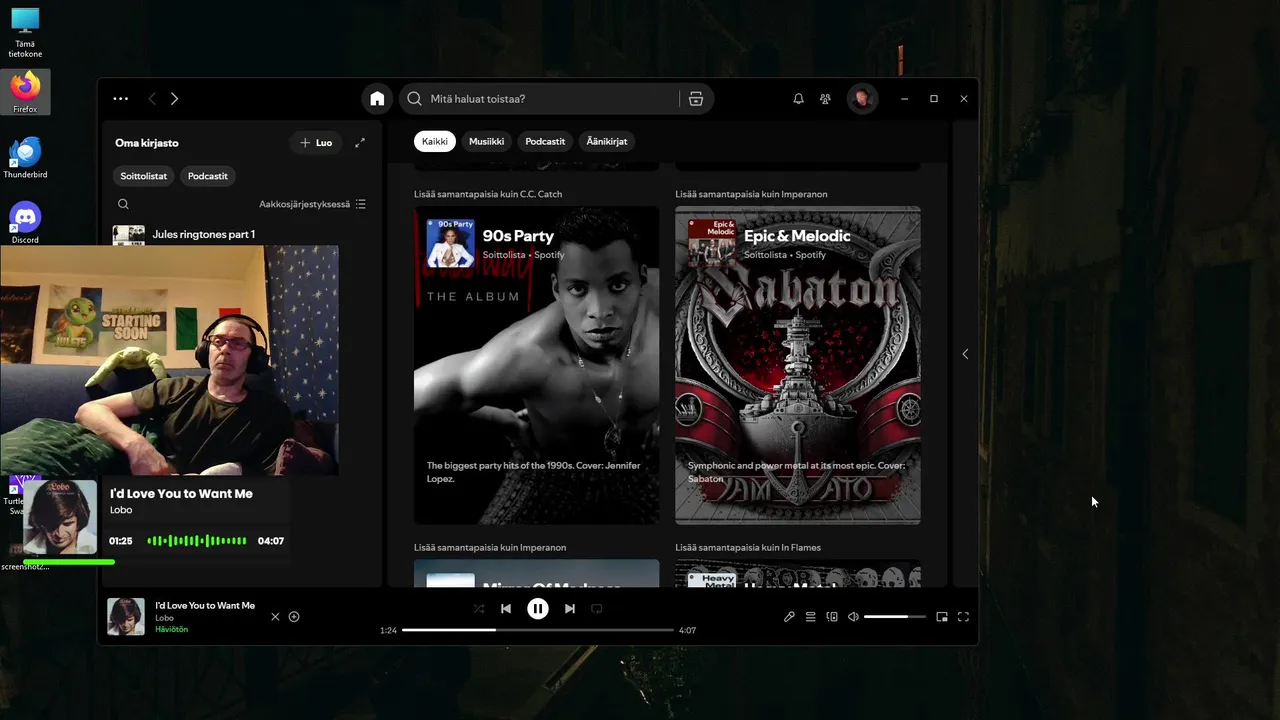The height and width of the screenshot is (720, 1280).
Task: Mute audio via speaker icon
Action: (x=853, y=617)
